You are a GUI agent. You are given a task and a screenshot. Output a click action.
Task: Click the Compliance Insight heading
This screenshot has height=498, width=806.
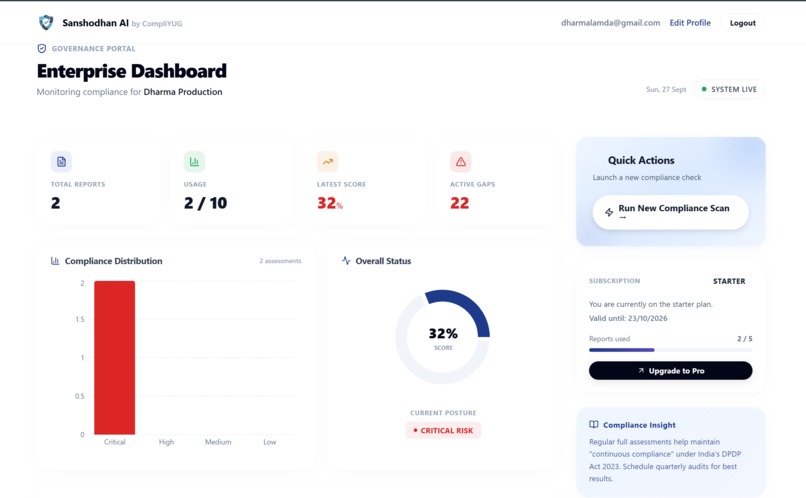[x=639, y=425]
